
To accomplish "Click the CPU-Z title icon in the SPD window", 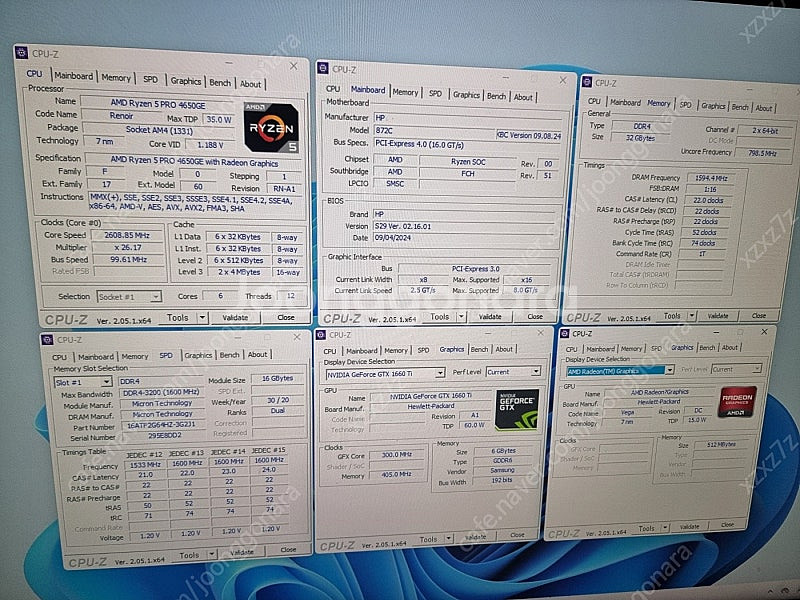I will tap(47, 339).
